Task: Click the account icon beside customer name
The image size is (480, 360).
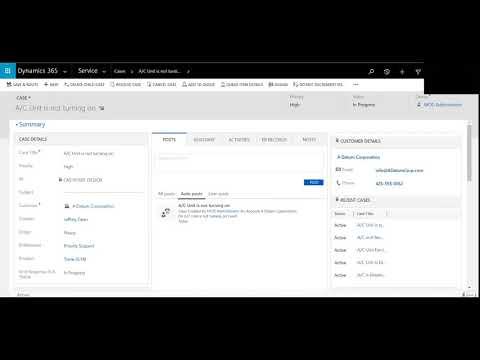Action: point(67,206)
